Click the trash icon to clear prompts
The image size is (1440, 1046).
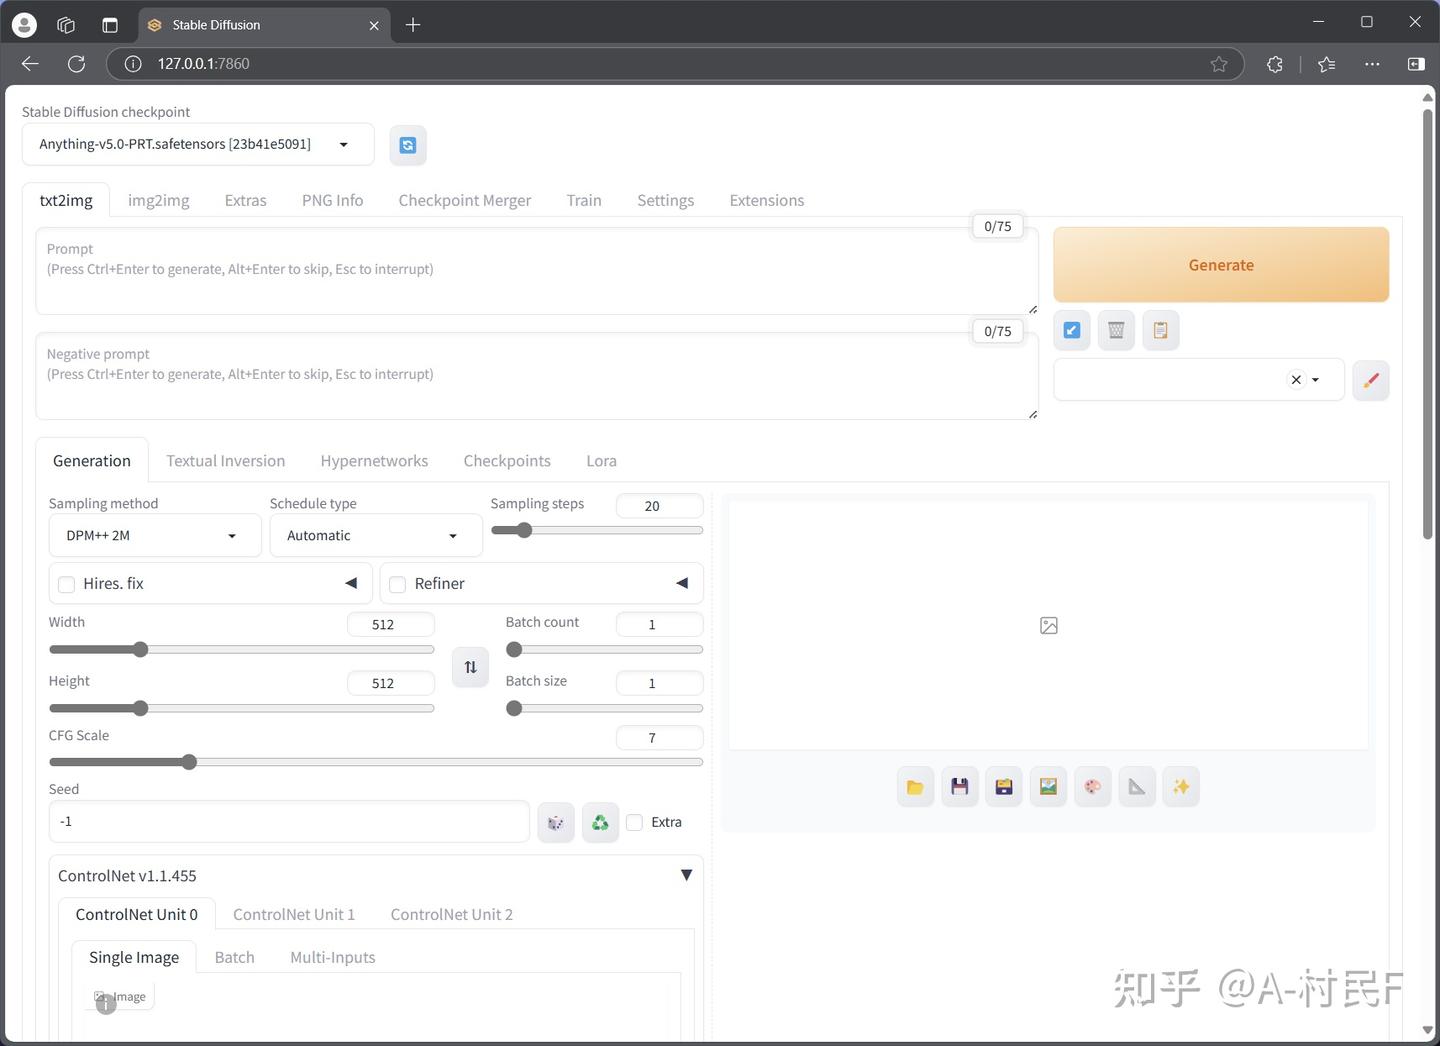(x=1115, y=330)
